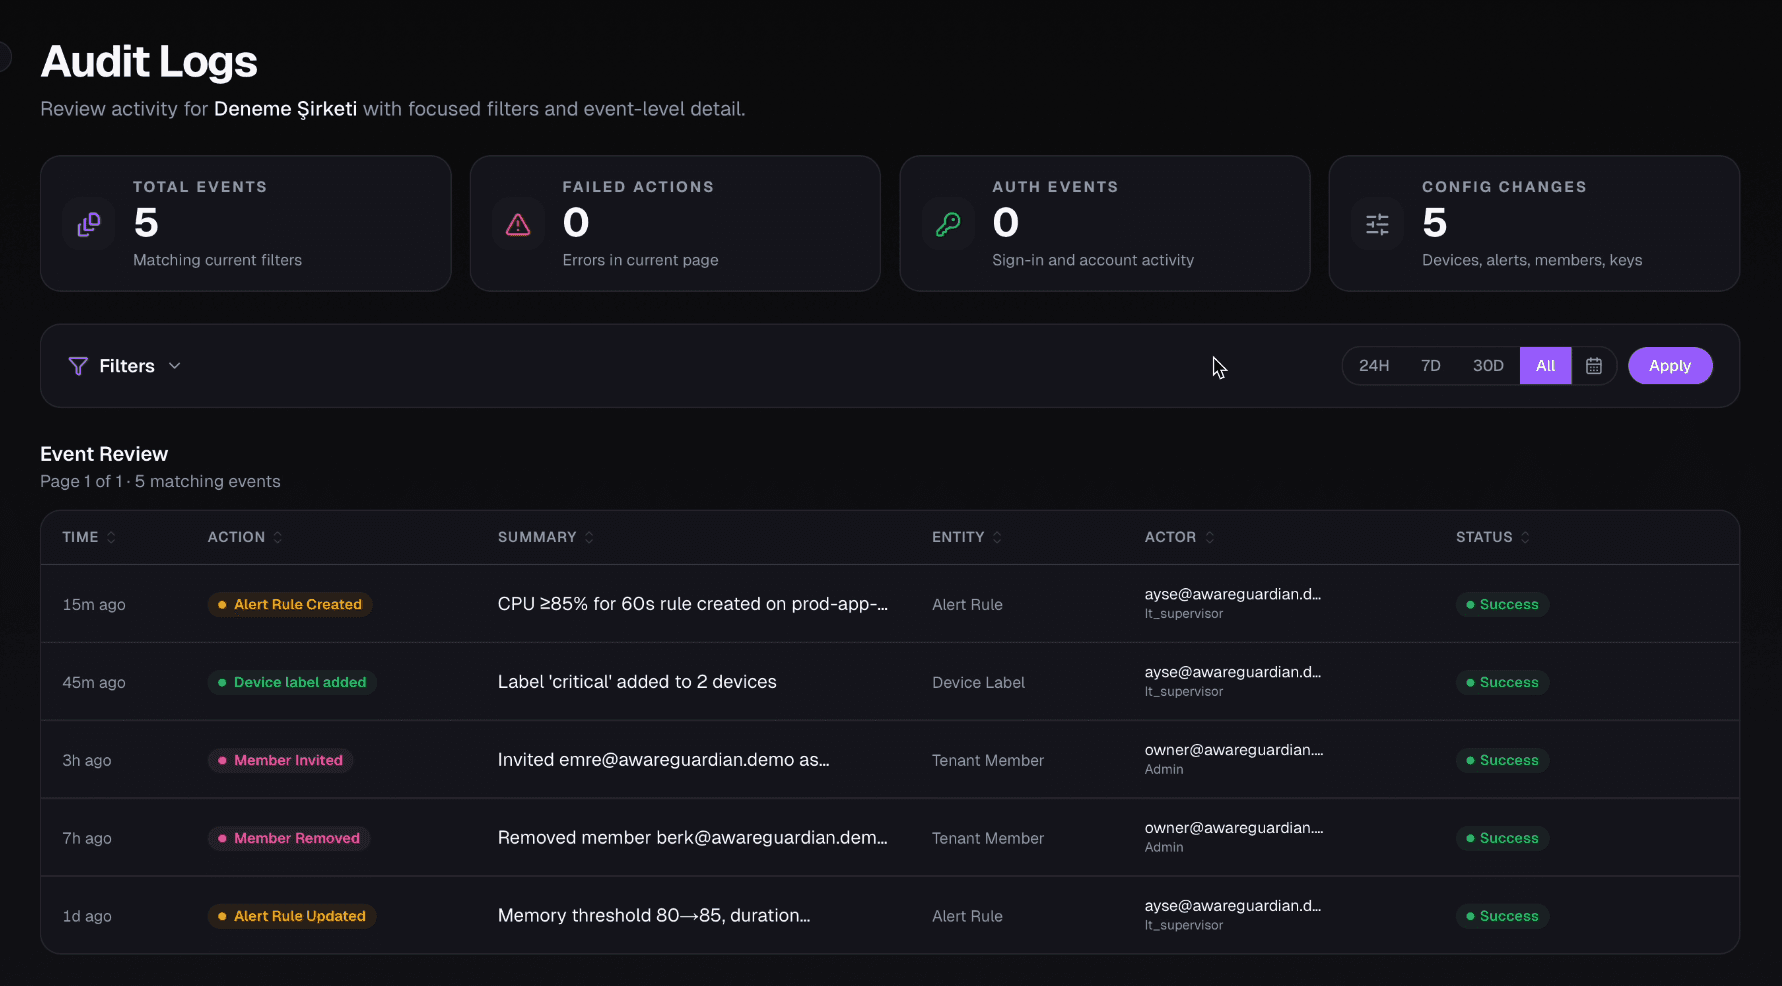Open 'Memory threshold 80→85' summary
This screenshot has width=1782, height=986.
point(654,916)
